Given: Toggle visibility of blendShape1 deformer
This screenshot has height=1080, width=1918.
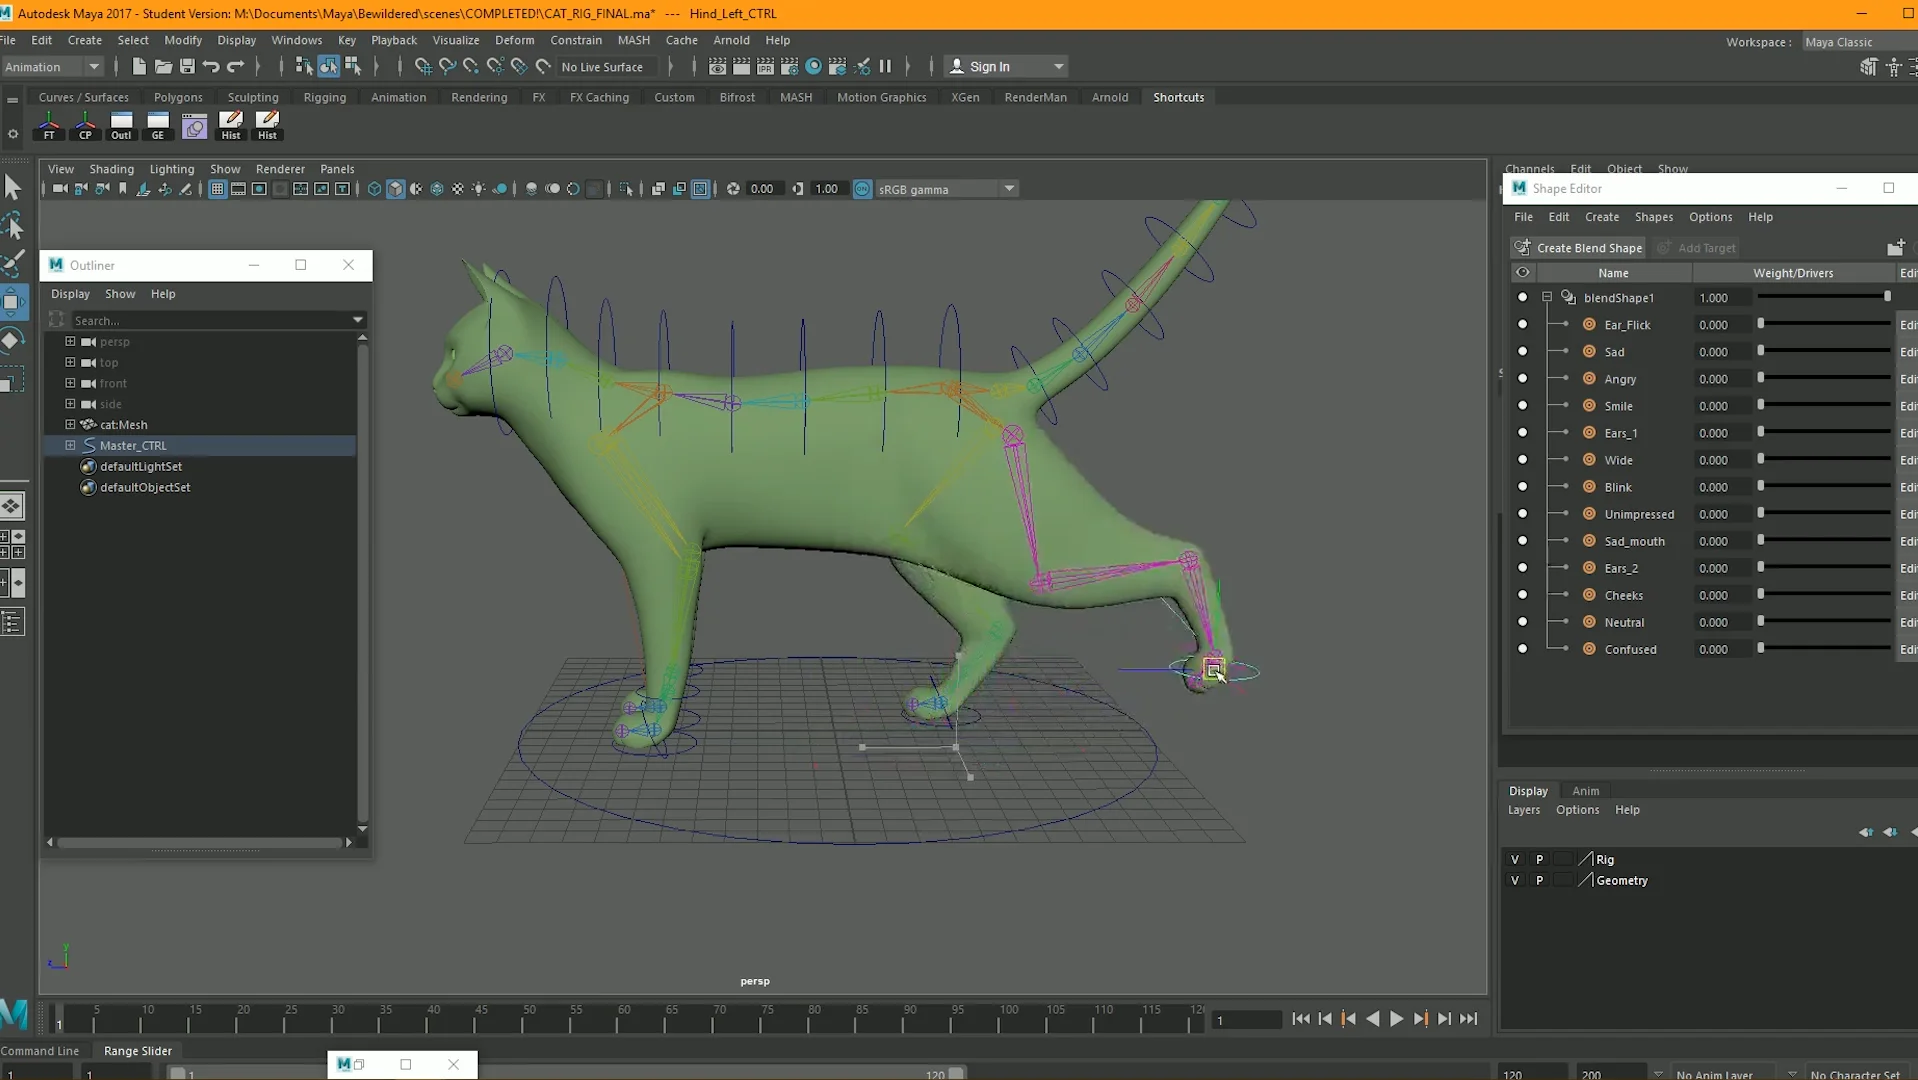Looking at the screenshot, I should click(x=1522, y=298).
